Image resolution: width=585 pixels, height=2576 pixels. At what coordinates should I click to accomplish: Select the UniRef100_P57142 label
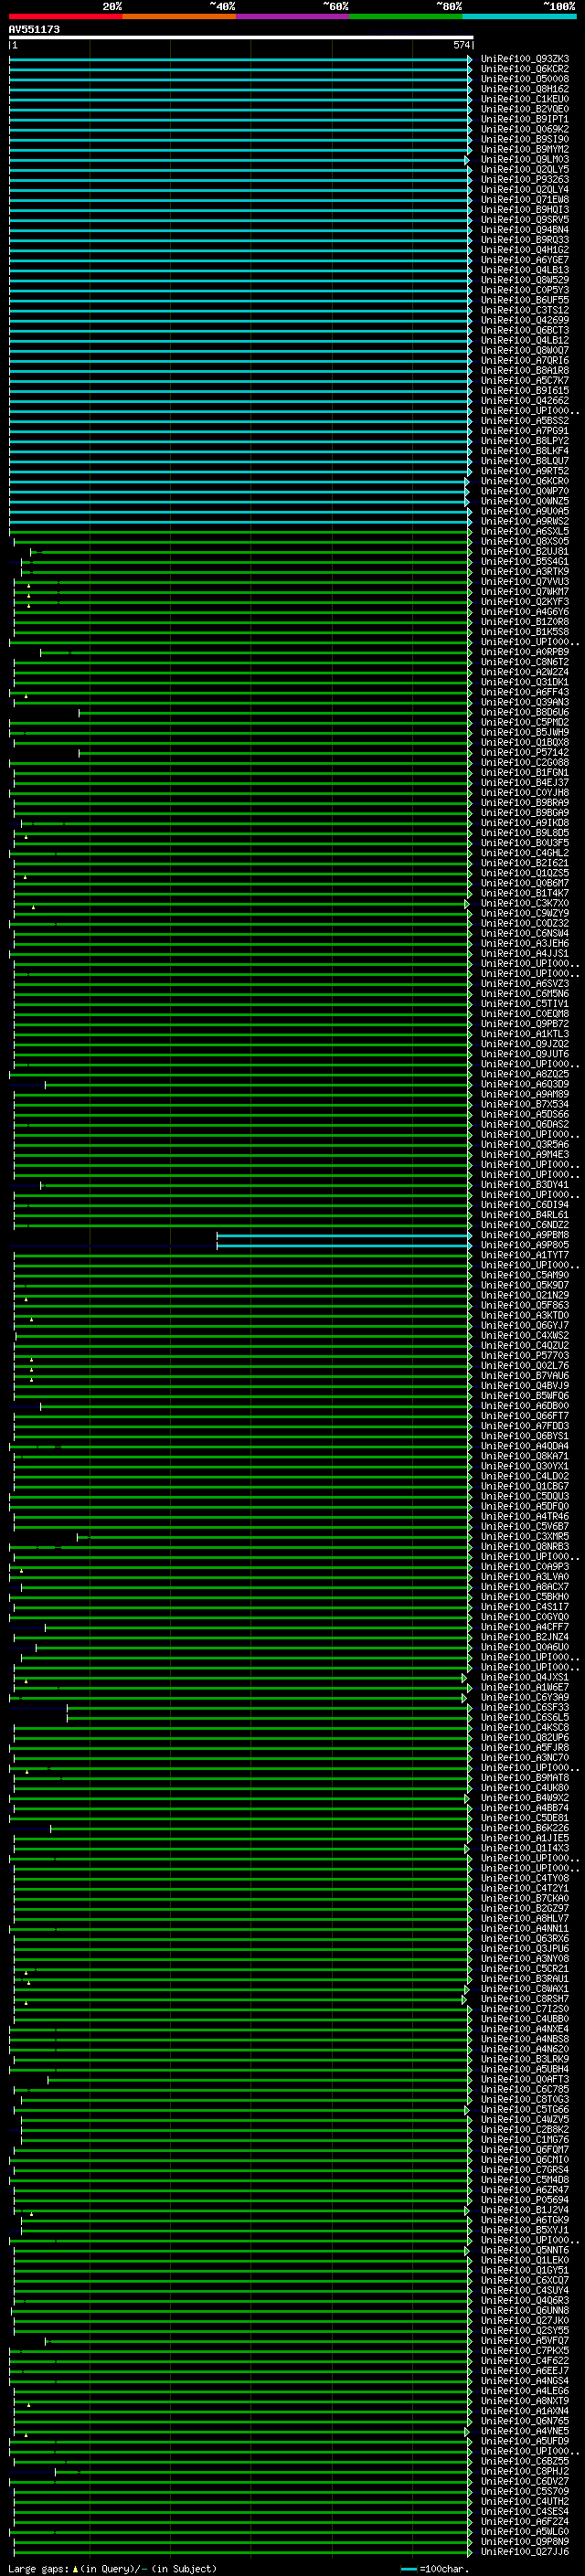pos(525,752)
